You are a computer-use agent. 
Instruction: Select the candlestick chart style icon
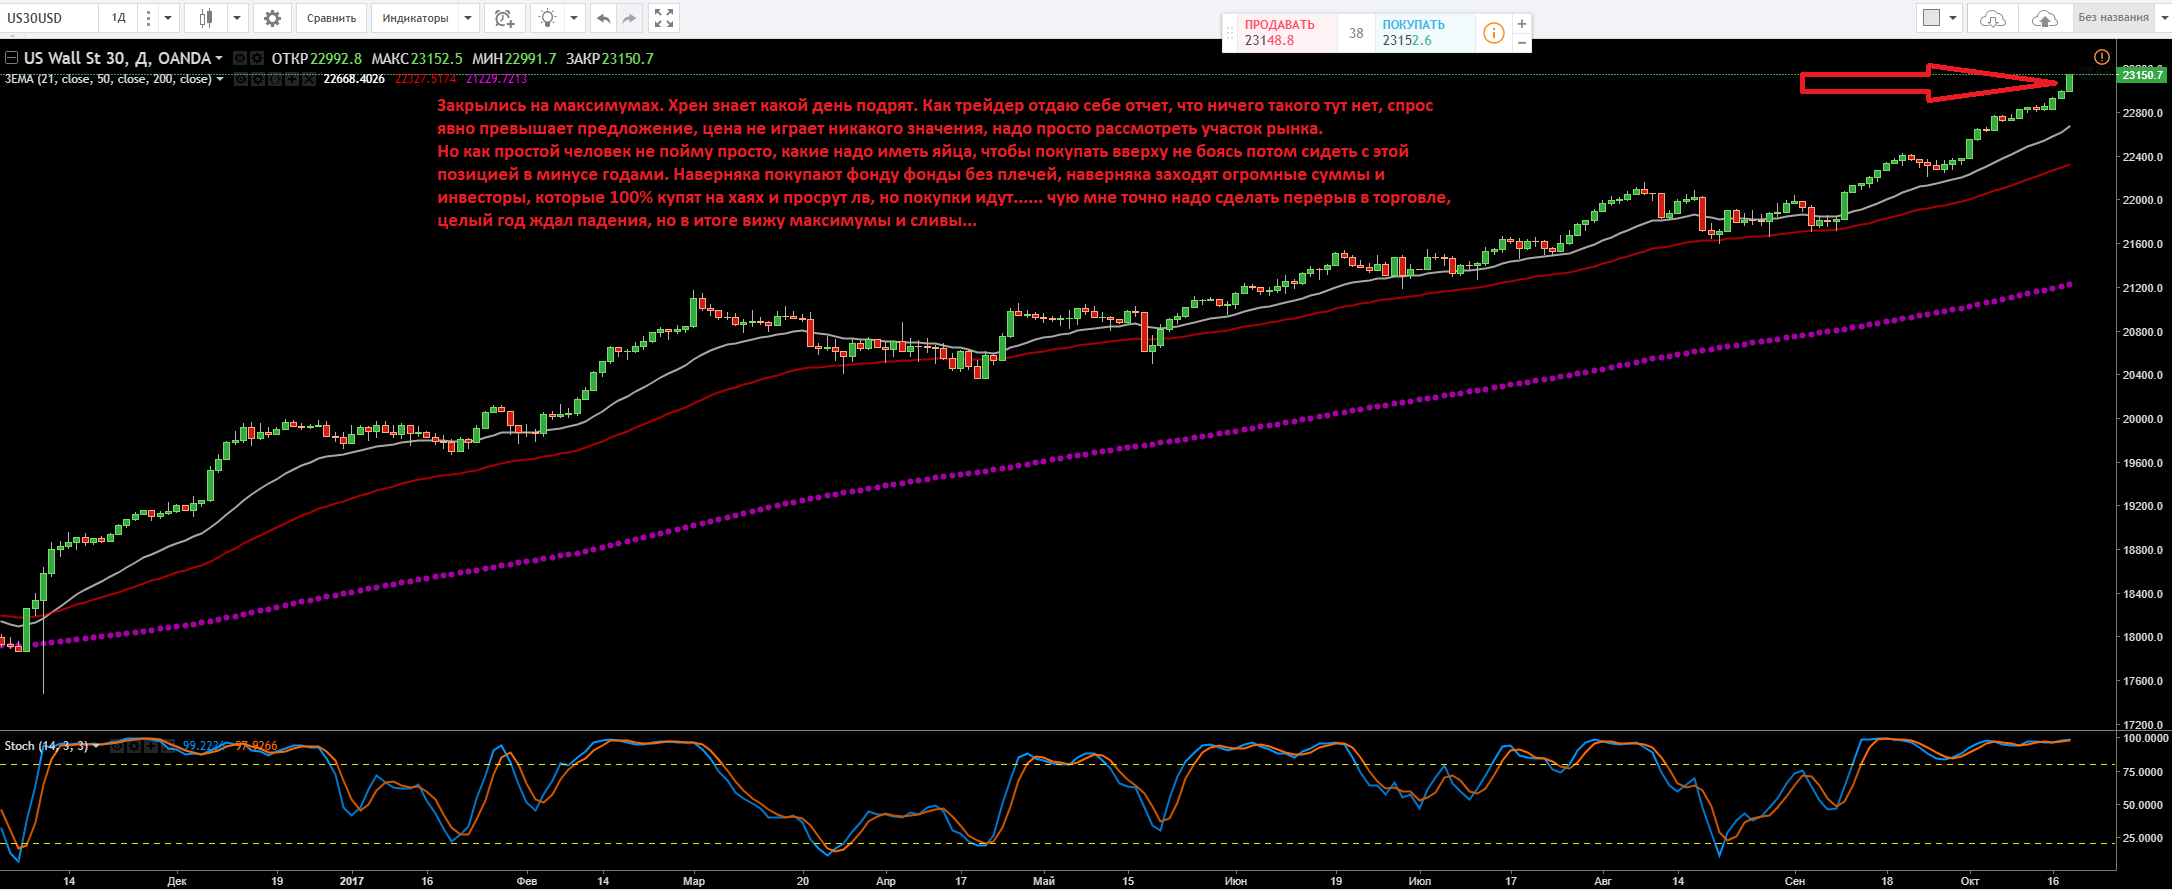(x=206, y=18)
